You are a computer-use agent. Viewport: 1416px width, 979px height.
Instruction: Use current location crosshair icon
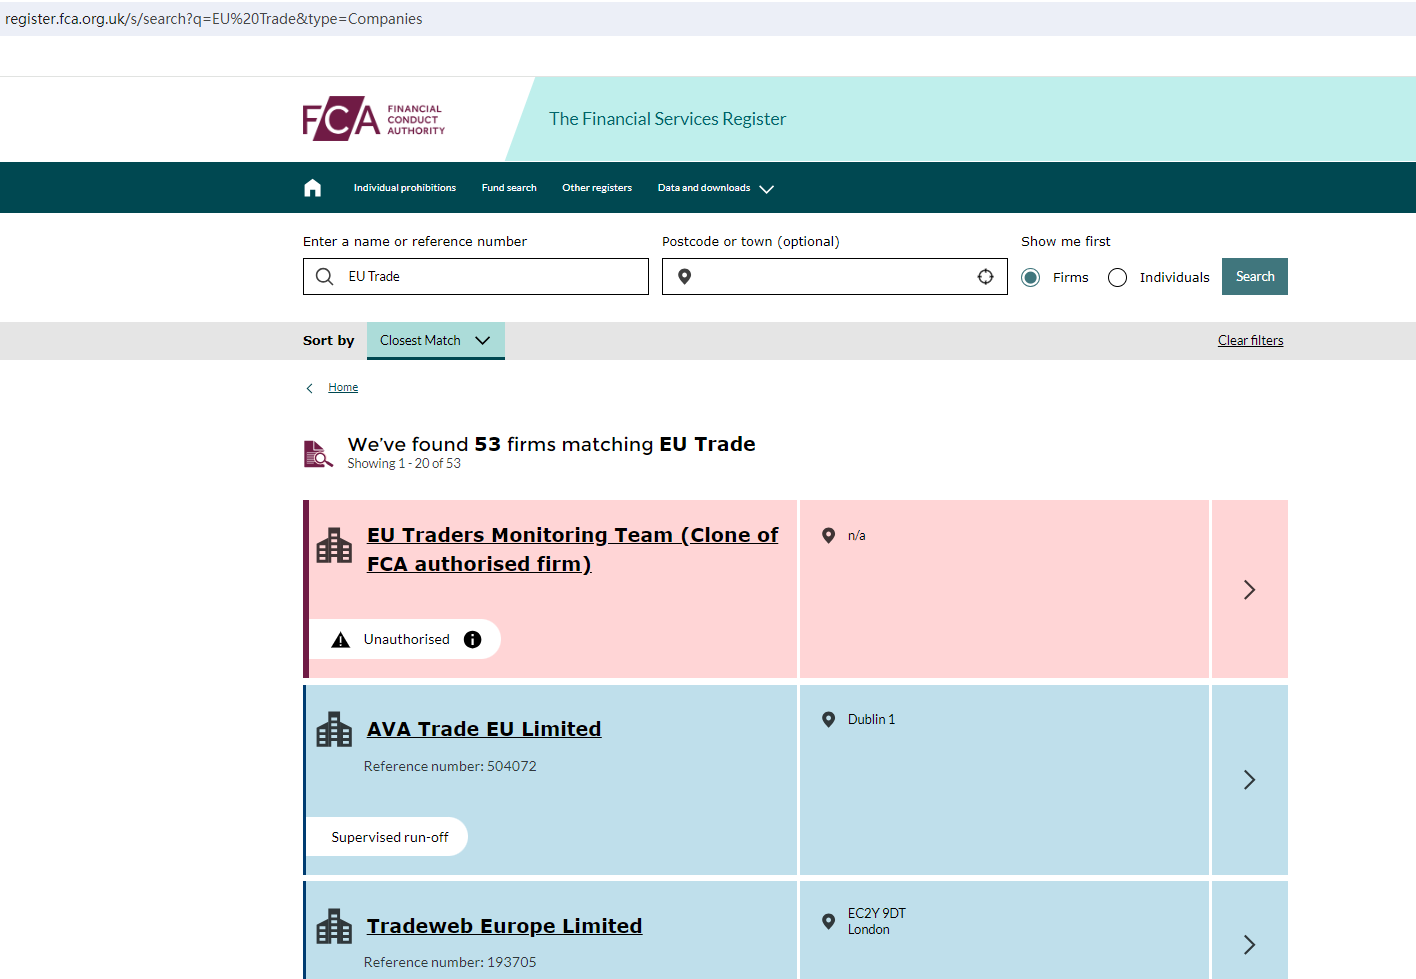click(986, 277)
